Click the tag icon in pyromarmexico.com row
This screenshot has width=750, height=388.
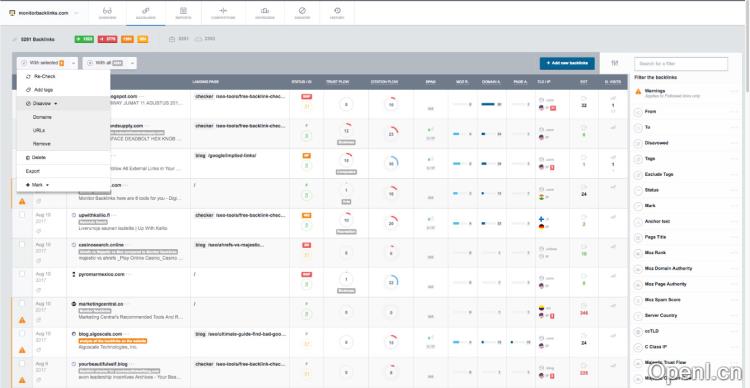coord(38,290)
